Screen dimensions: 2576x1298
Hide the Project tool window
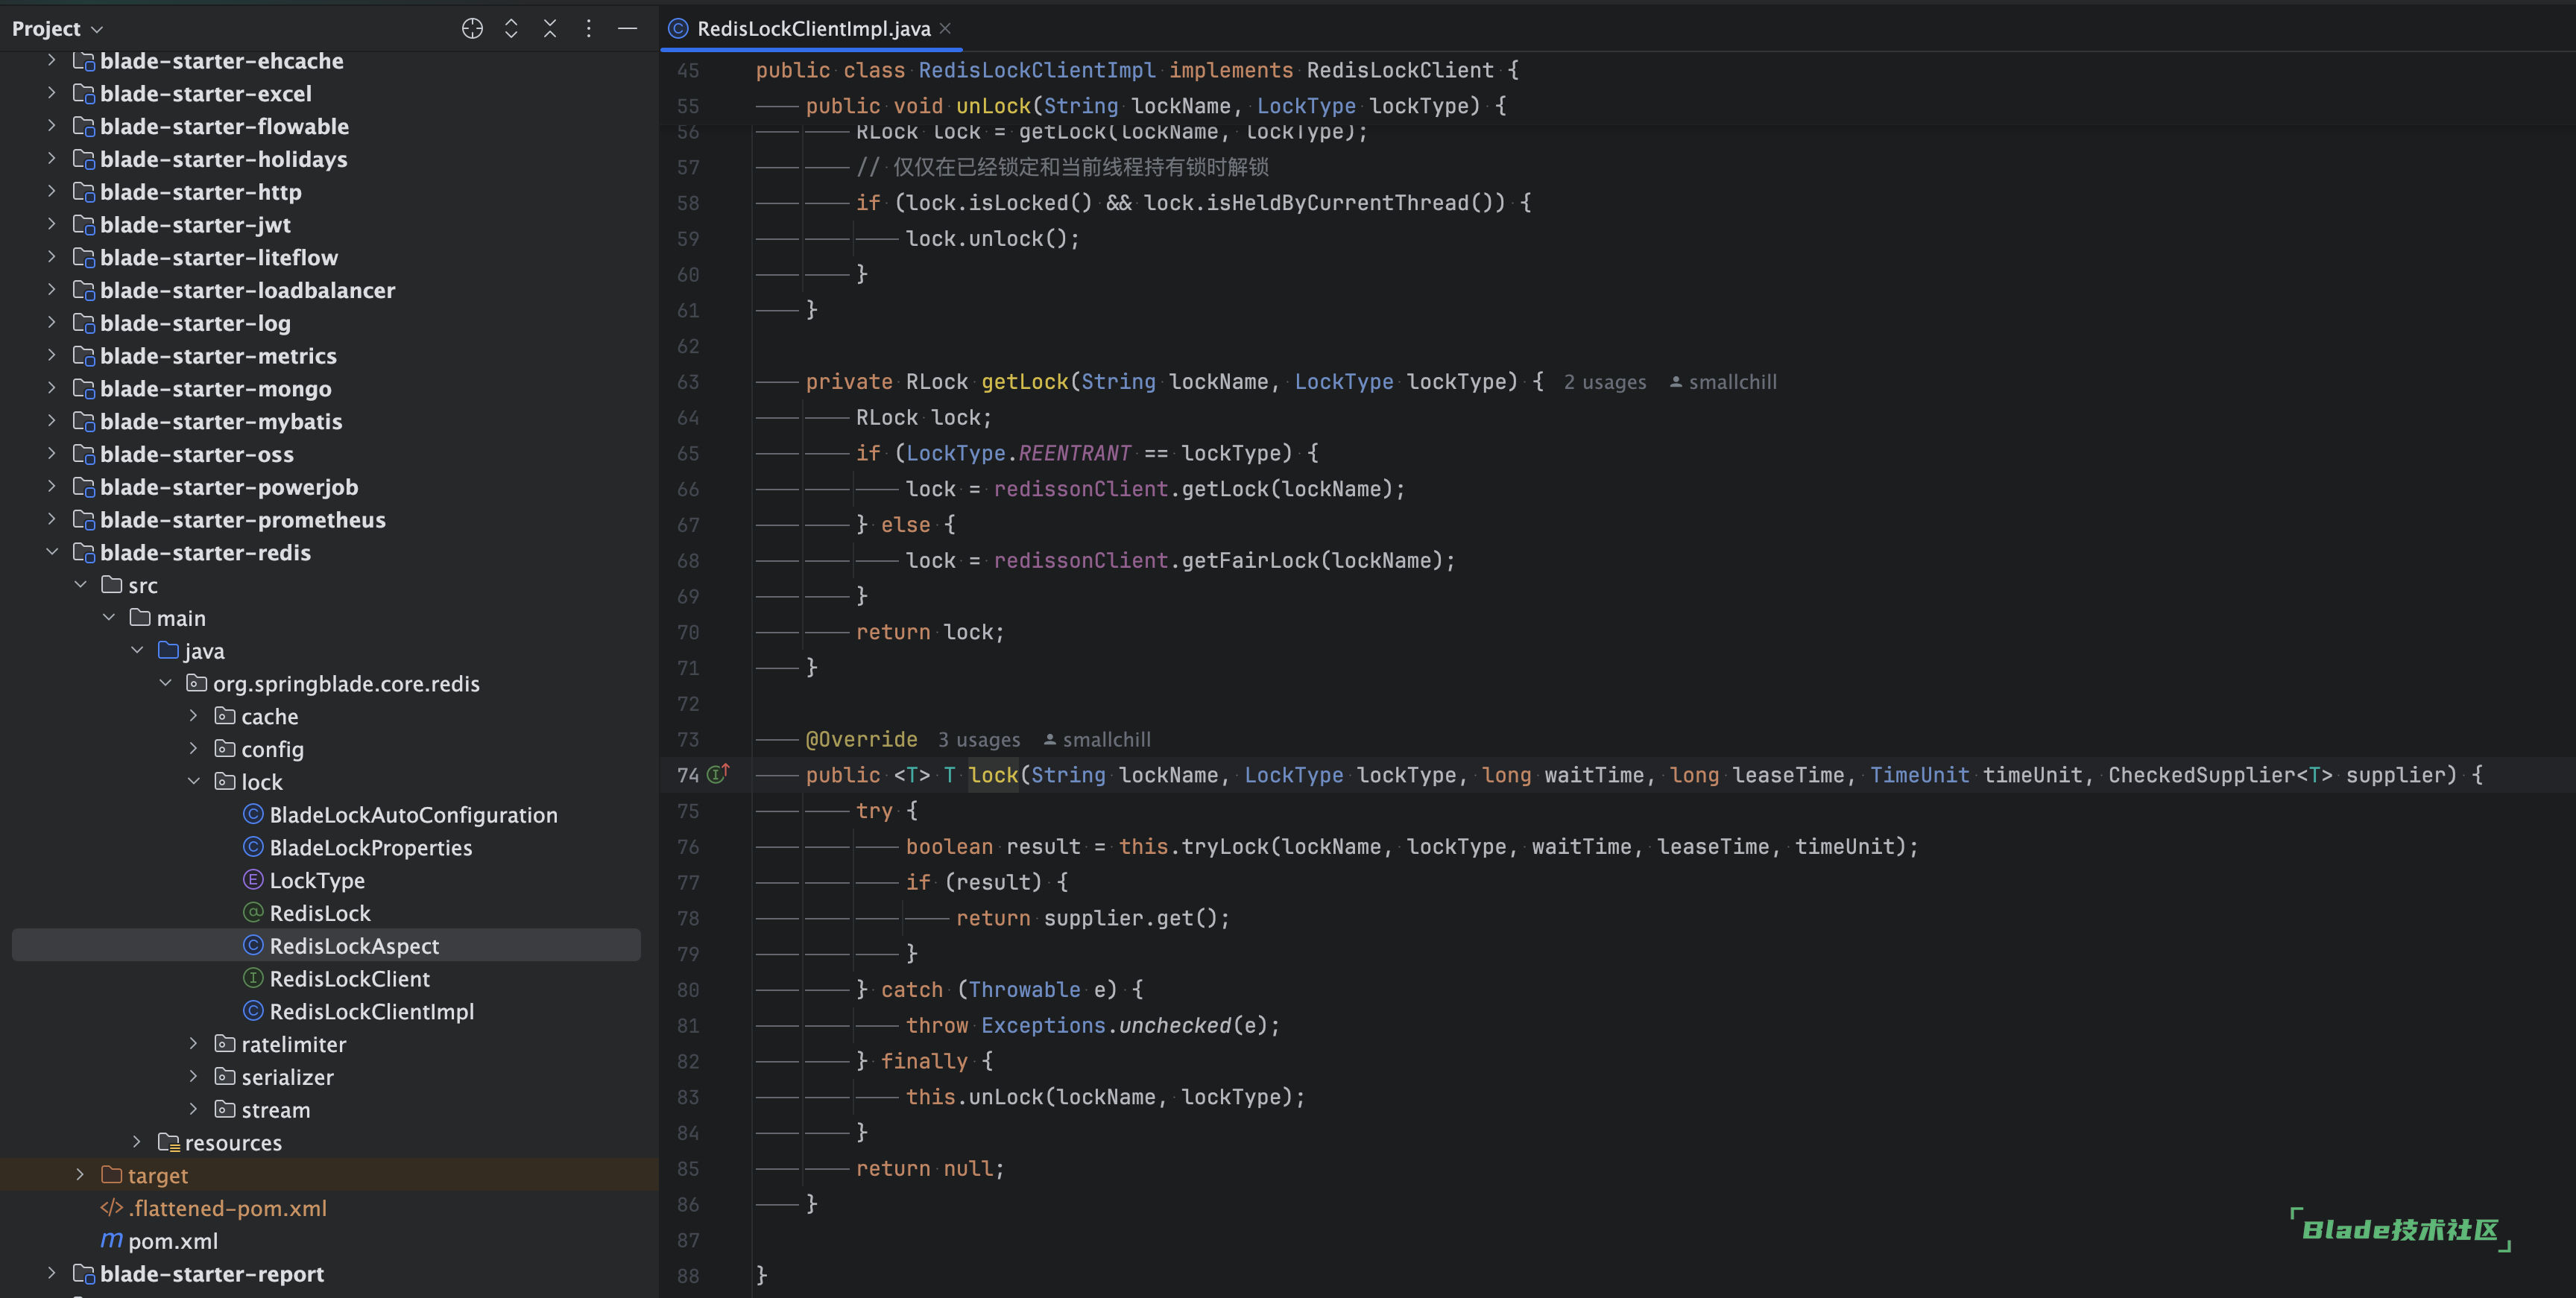click(x=628, y=29)
